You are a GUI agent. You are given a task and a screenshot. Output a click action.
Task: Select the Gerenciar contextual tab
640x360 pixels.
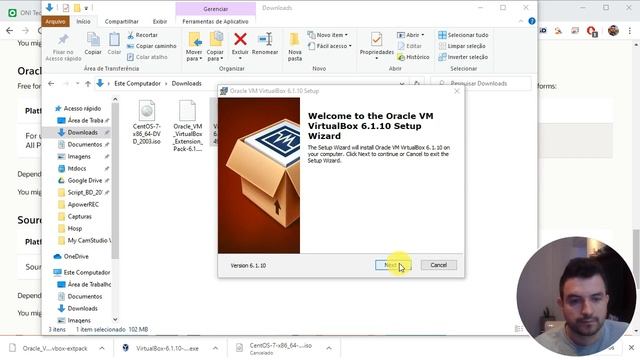(x=216, y=9)
